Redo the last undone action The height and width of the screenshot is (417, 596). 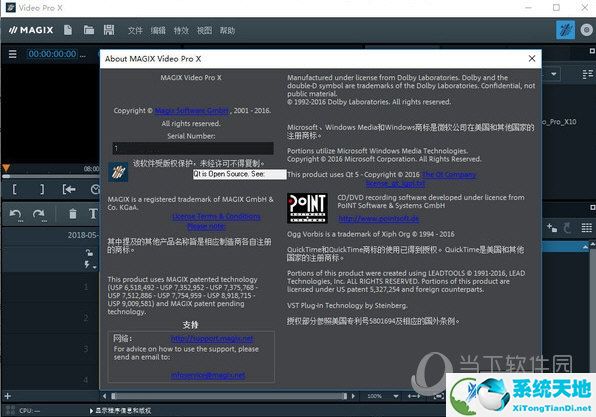[x=39, y=215]
